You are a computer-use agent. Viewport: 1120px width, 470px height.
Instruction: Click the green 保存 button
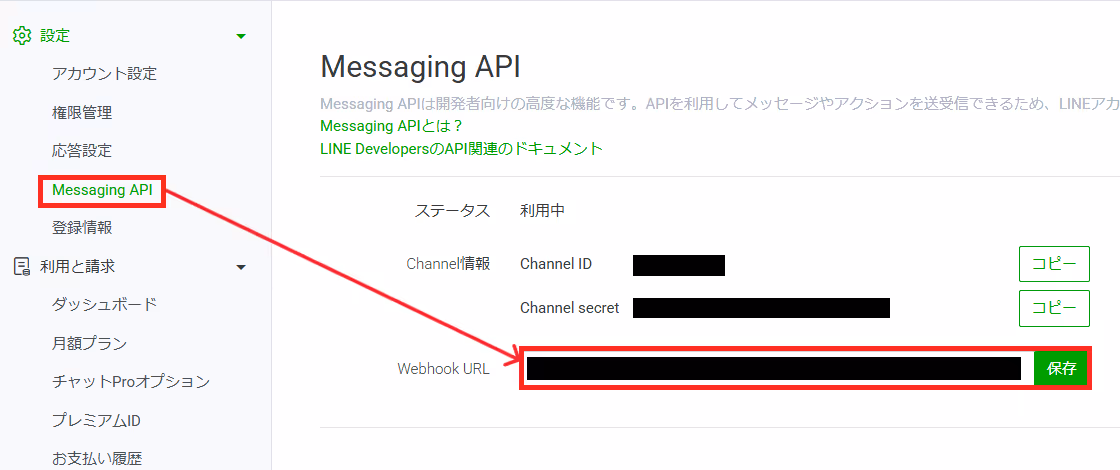click(x=1061, y=369)
